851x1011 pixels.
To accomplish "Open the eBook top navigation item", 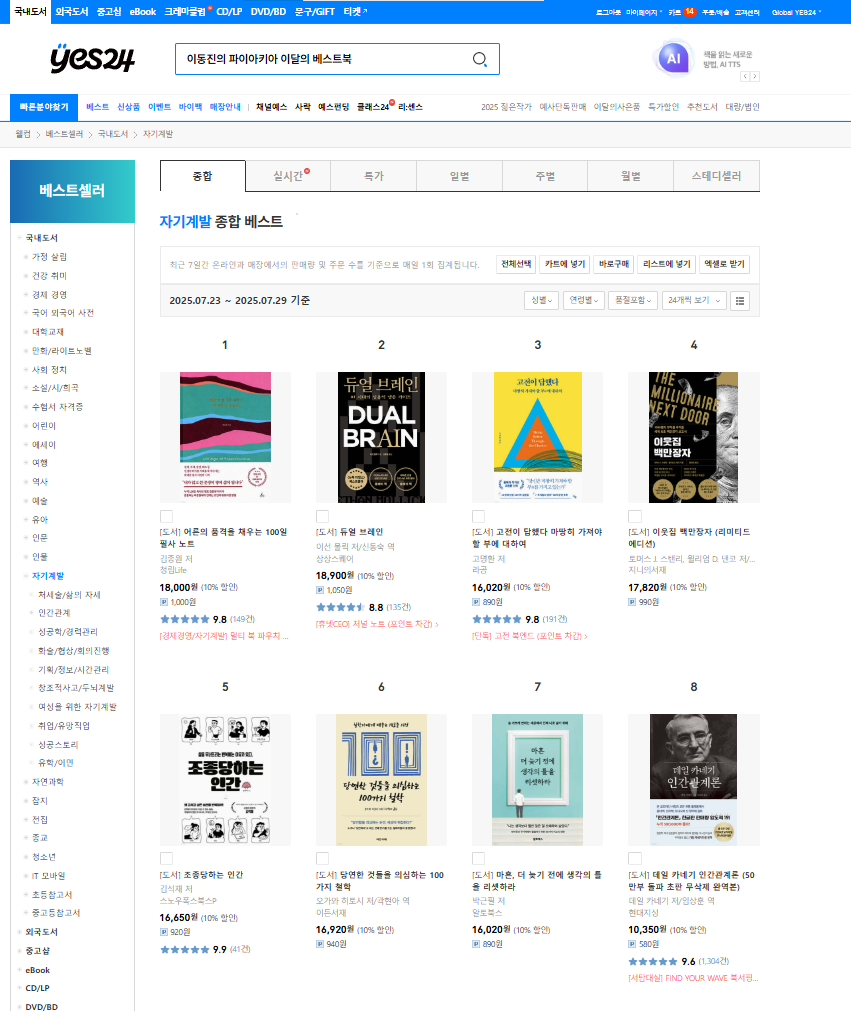I will (142, 12).
